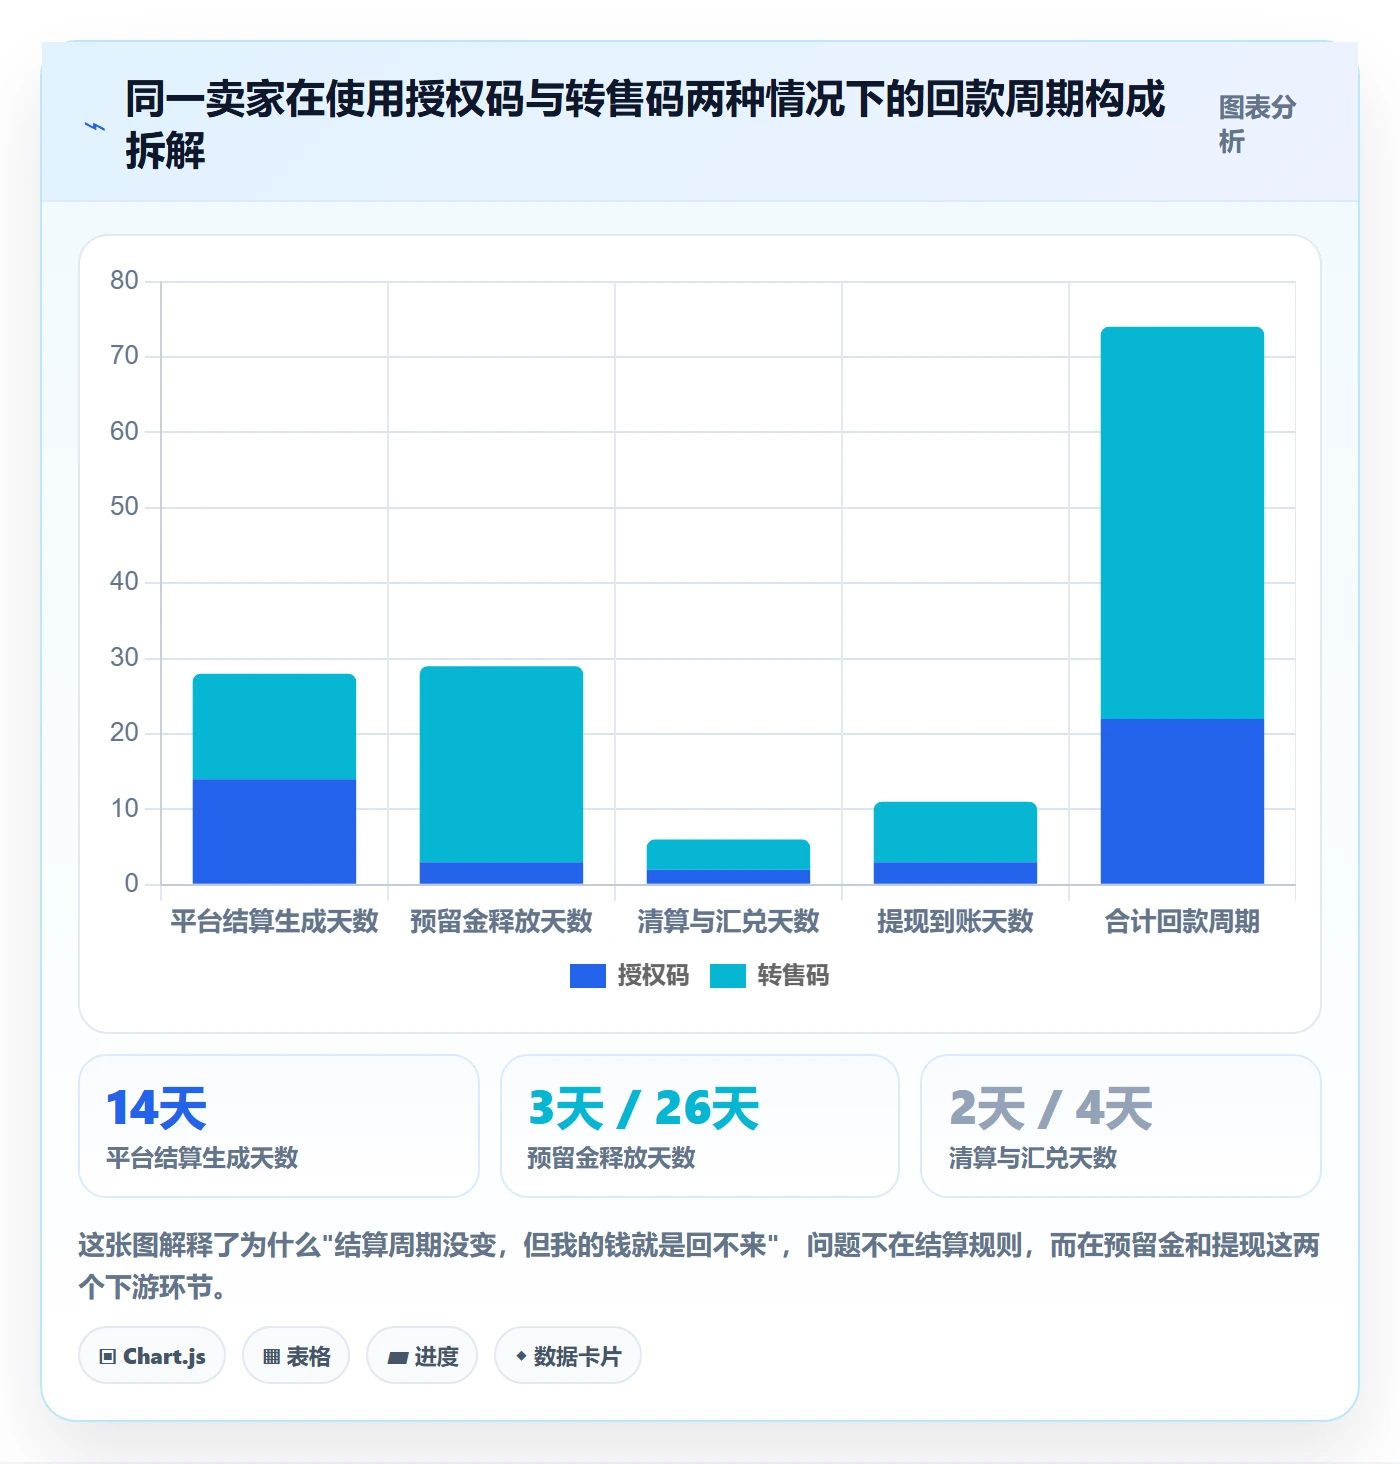Click the 3天 / 26天 stat card value
This screenshot has height=1464, width=1400.
(644, 1108)
